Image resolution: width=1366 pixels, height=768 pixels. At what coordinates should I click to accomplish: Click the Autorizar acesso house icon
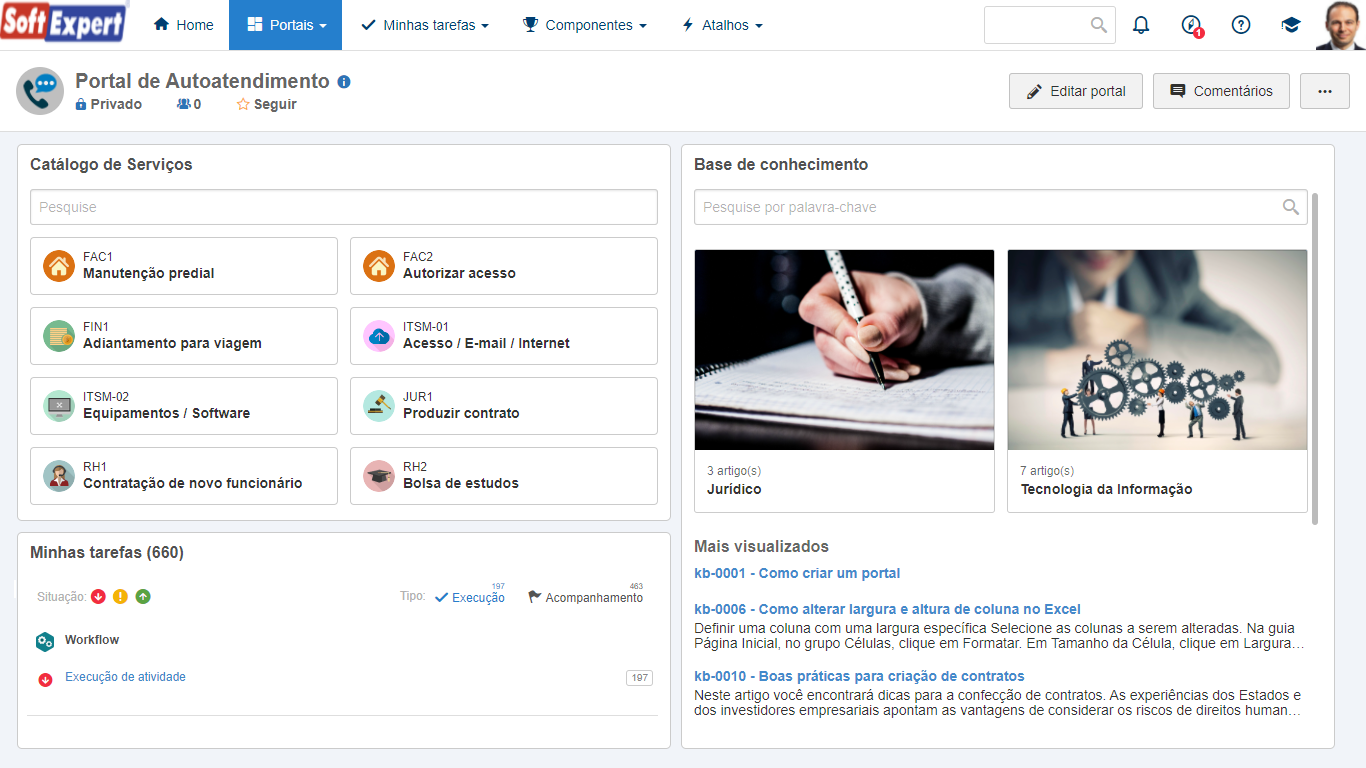click(379, 266)
